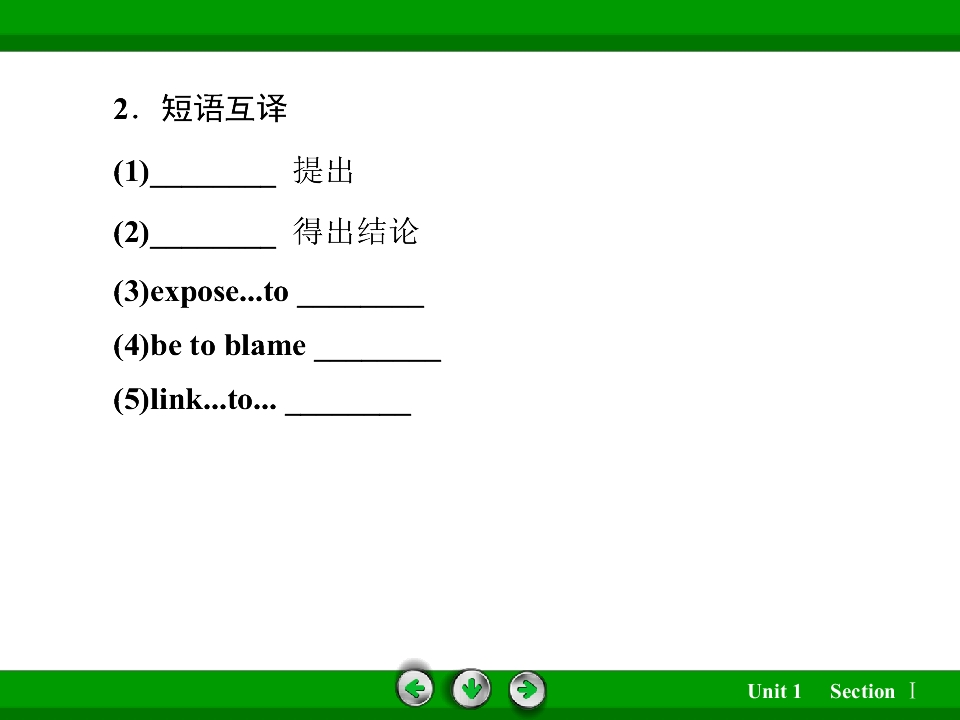Screen dimensions: 960x720
Task: Click the Chinese text 得出结论
Action: 356,231
